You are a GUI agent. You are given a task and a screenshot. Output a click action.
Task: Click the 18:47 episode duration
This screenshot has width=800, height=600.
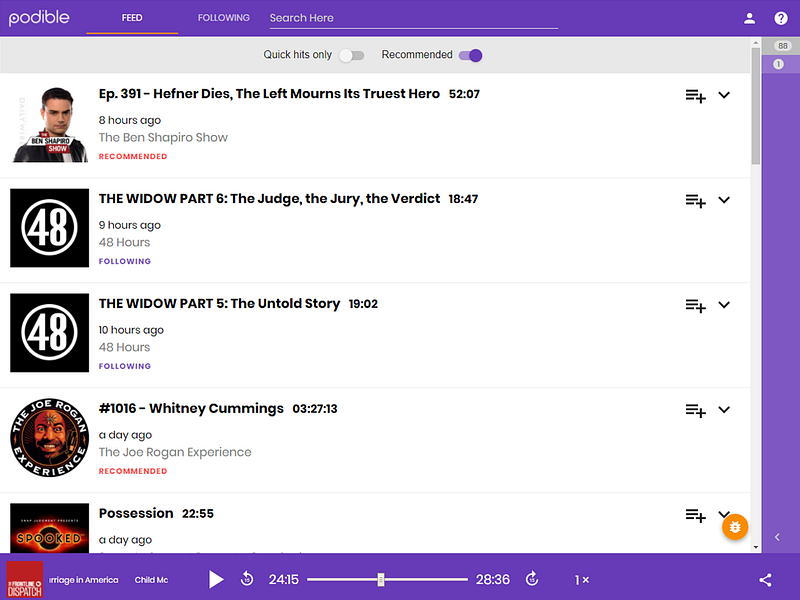pos(463,199)
